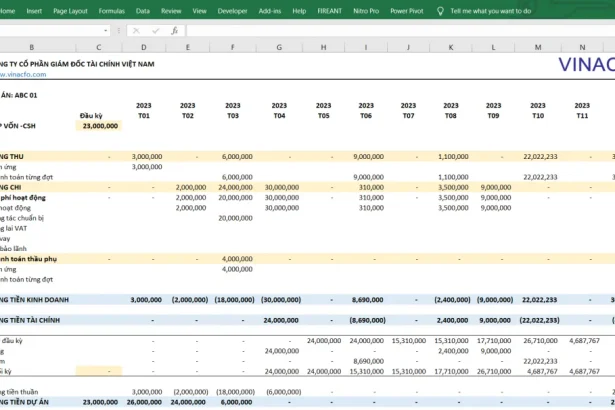Click 4,000,000 in highlighted subcontractor payment row

pyautogui.click(x=237, y=259)
